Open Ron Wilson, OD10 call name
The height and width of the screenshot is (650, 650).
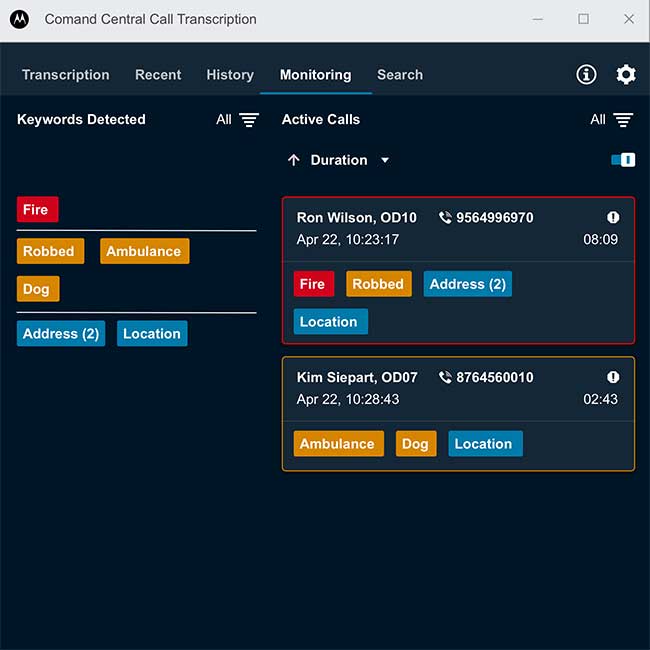pos(357,218)
